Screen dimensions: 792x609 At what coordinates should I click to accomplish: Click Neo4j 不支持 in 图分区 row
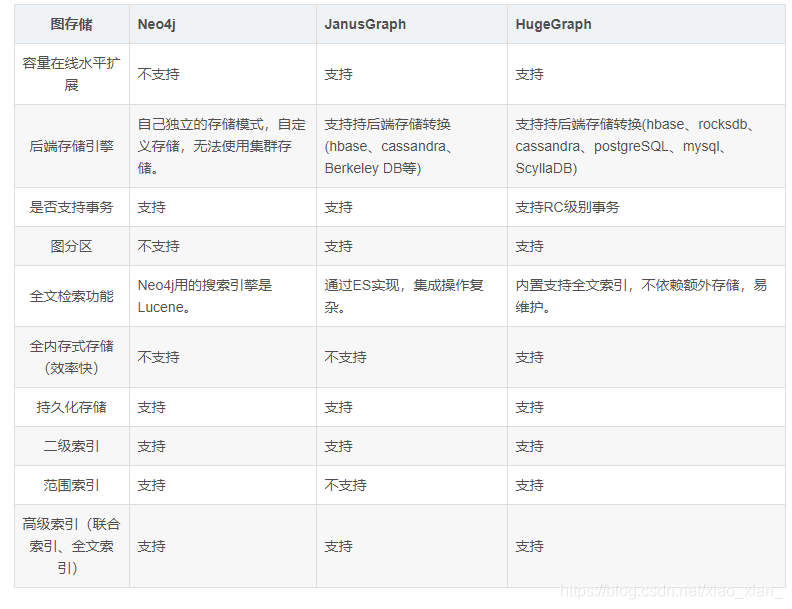pos(159,246)
